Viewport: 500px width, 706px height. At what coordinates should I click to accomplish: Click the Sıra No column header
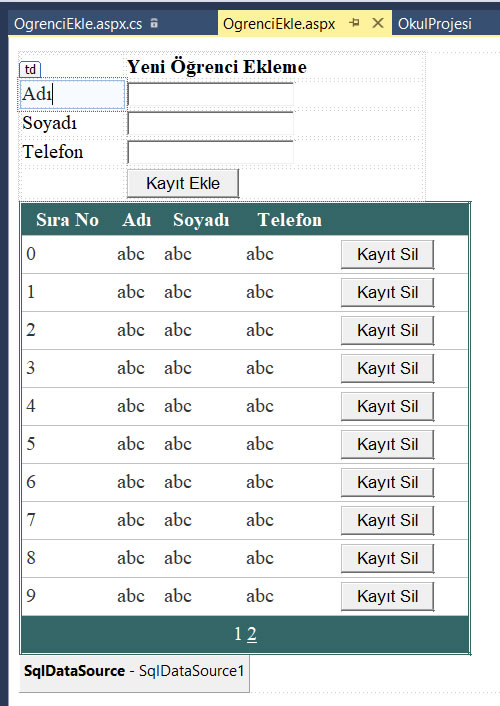[68, 220]
